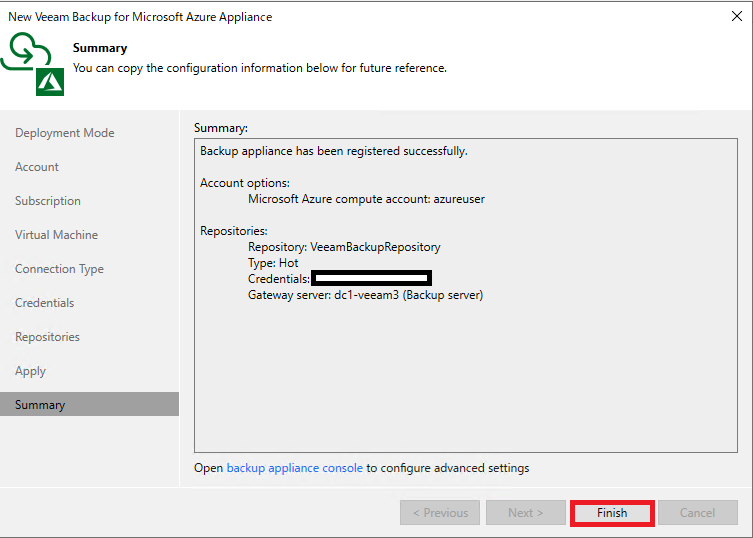Click 'Backup appliance has been registered successfully' text
753x538 pixels.
[x=333, y=151]
